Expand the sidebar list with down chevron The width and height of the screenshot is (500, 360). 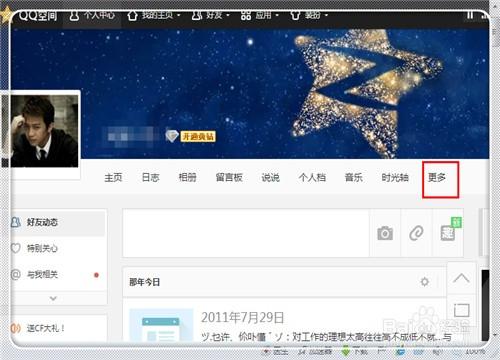point(53,298)
